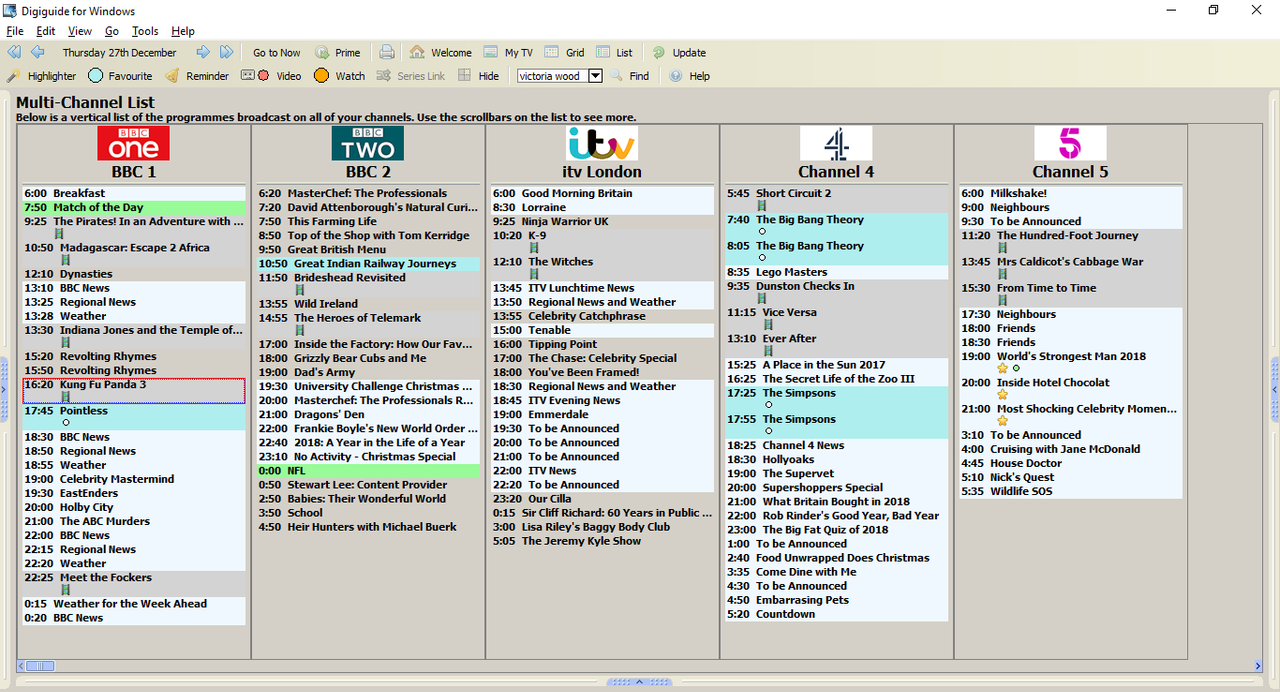Screen dimensions: 1280x692
Task: Click the Channel 5 logo
Action: (1070, 143)
